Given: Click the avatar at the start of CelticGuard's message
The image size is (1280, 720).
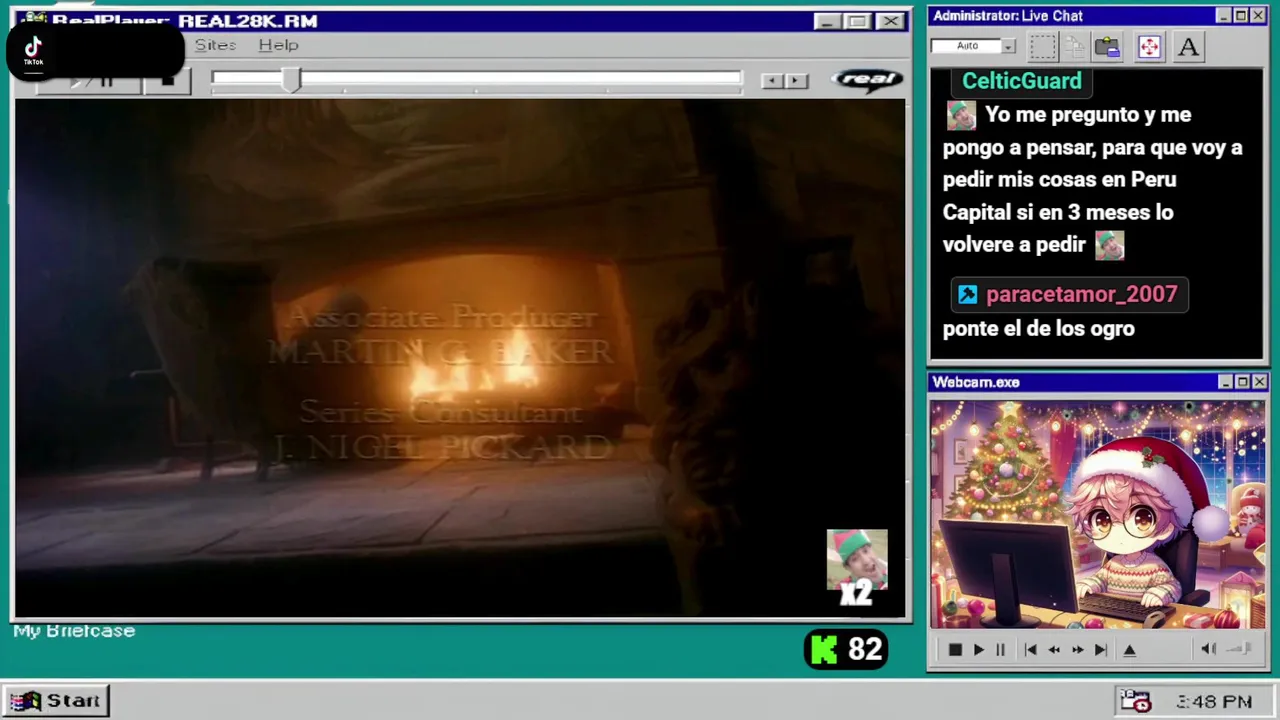Looking at the screenshot, I should click(961, 115).
